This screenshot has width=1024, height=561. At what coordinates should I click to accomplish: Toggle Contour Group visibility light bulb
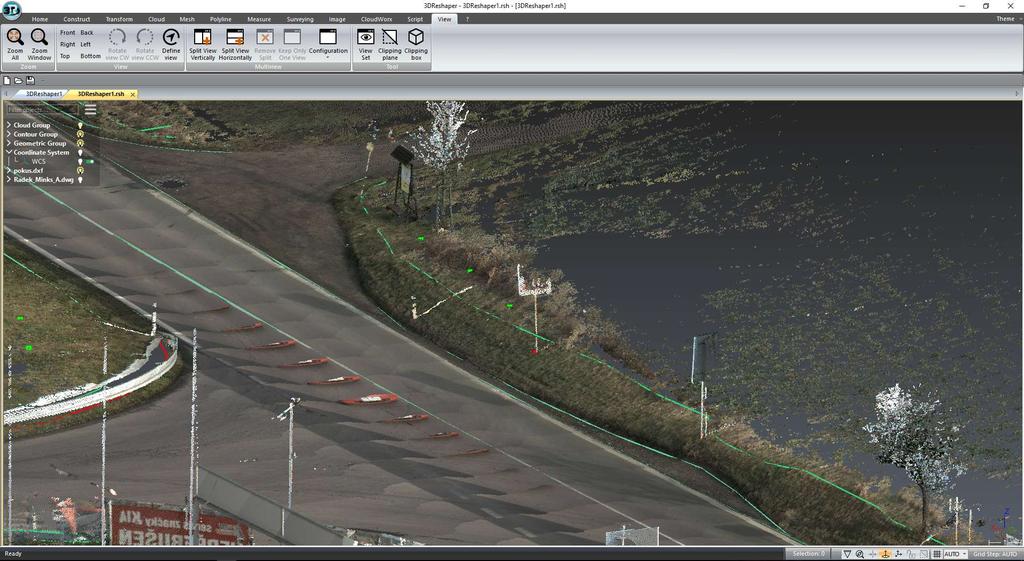pos(80,134)
